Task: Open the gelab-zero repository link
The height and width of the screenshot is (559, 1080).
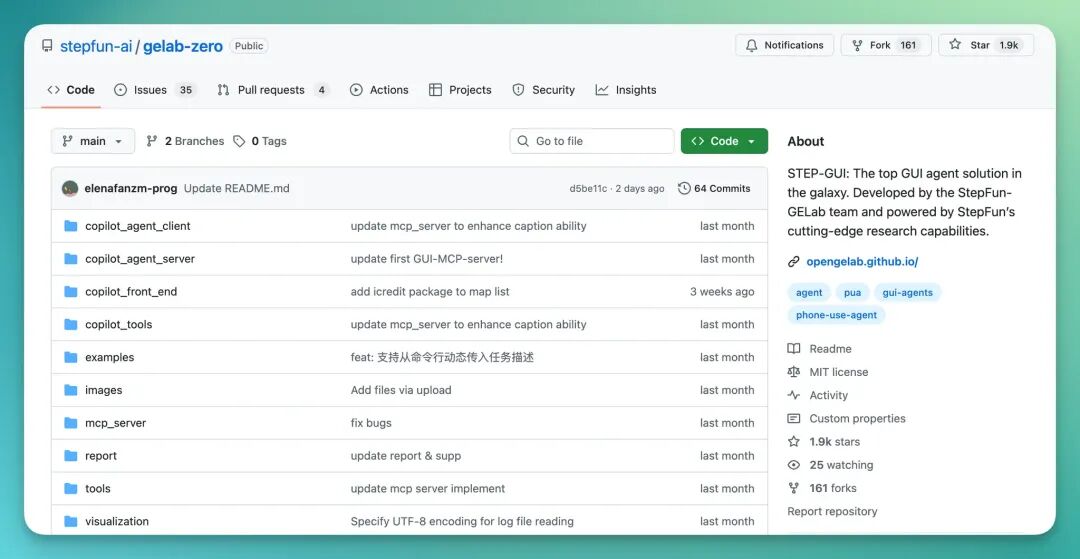Action: (183, 46)
